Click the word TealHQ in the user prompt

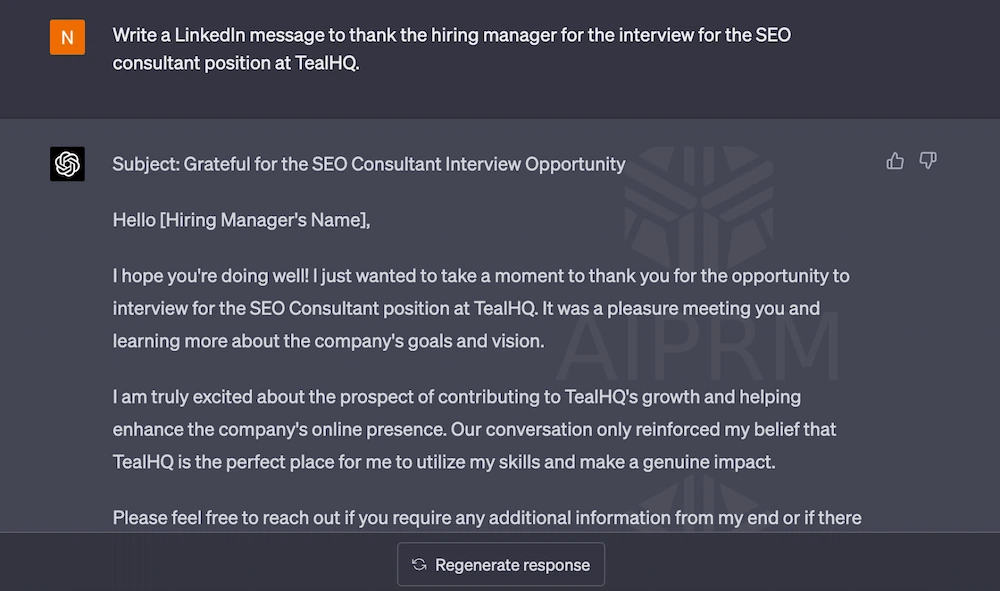(325, 62)
